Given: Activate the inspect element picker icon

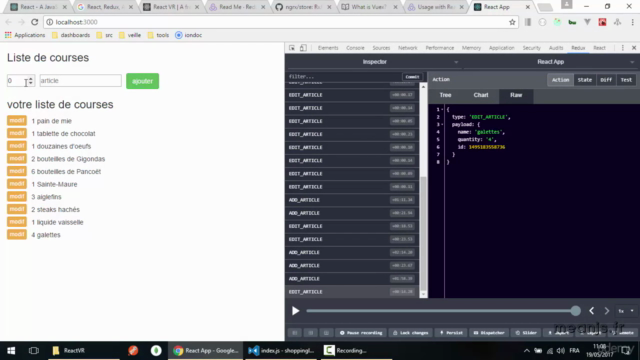Looking at the screenshot, I should pyautogui.click(x=292, y=48).
